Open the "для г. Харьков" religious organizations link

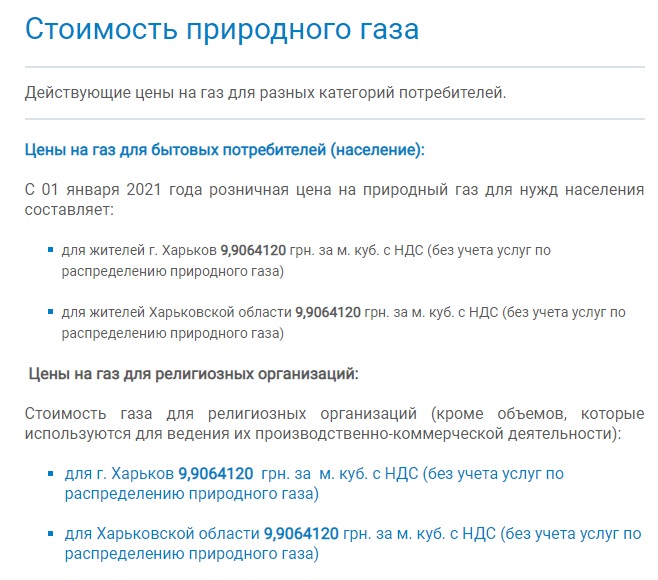point(120,473)
